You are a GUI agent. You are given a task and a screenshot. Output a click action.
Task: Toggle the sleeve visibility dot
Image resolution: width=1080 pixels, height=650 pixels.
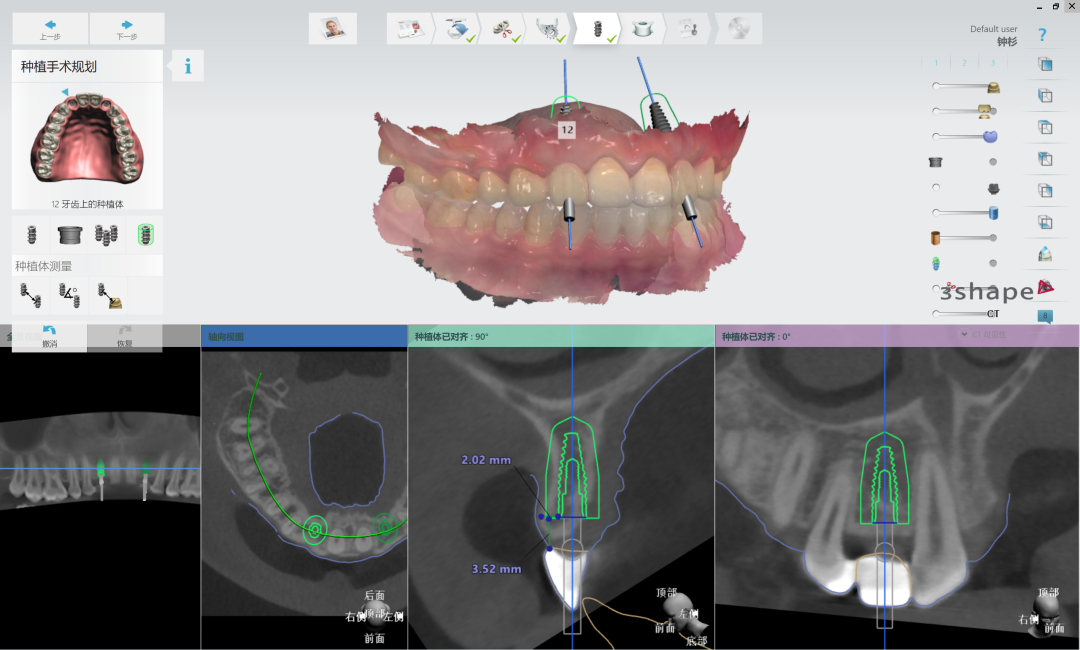pos(993,161)
